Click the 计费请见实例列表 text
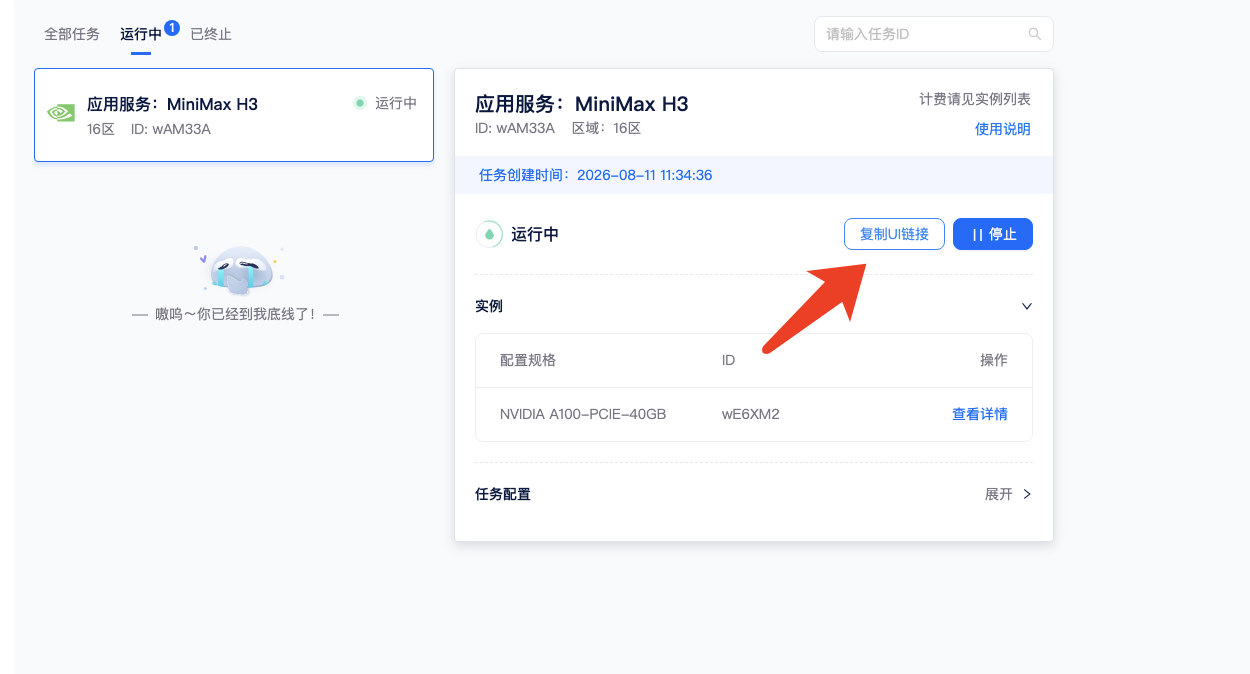Image resolution: width=1250 pixels, height=674 pixels. click(x=975, y=99)
